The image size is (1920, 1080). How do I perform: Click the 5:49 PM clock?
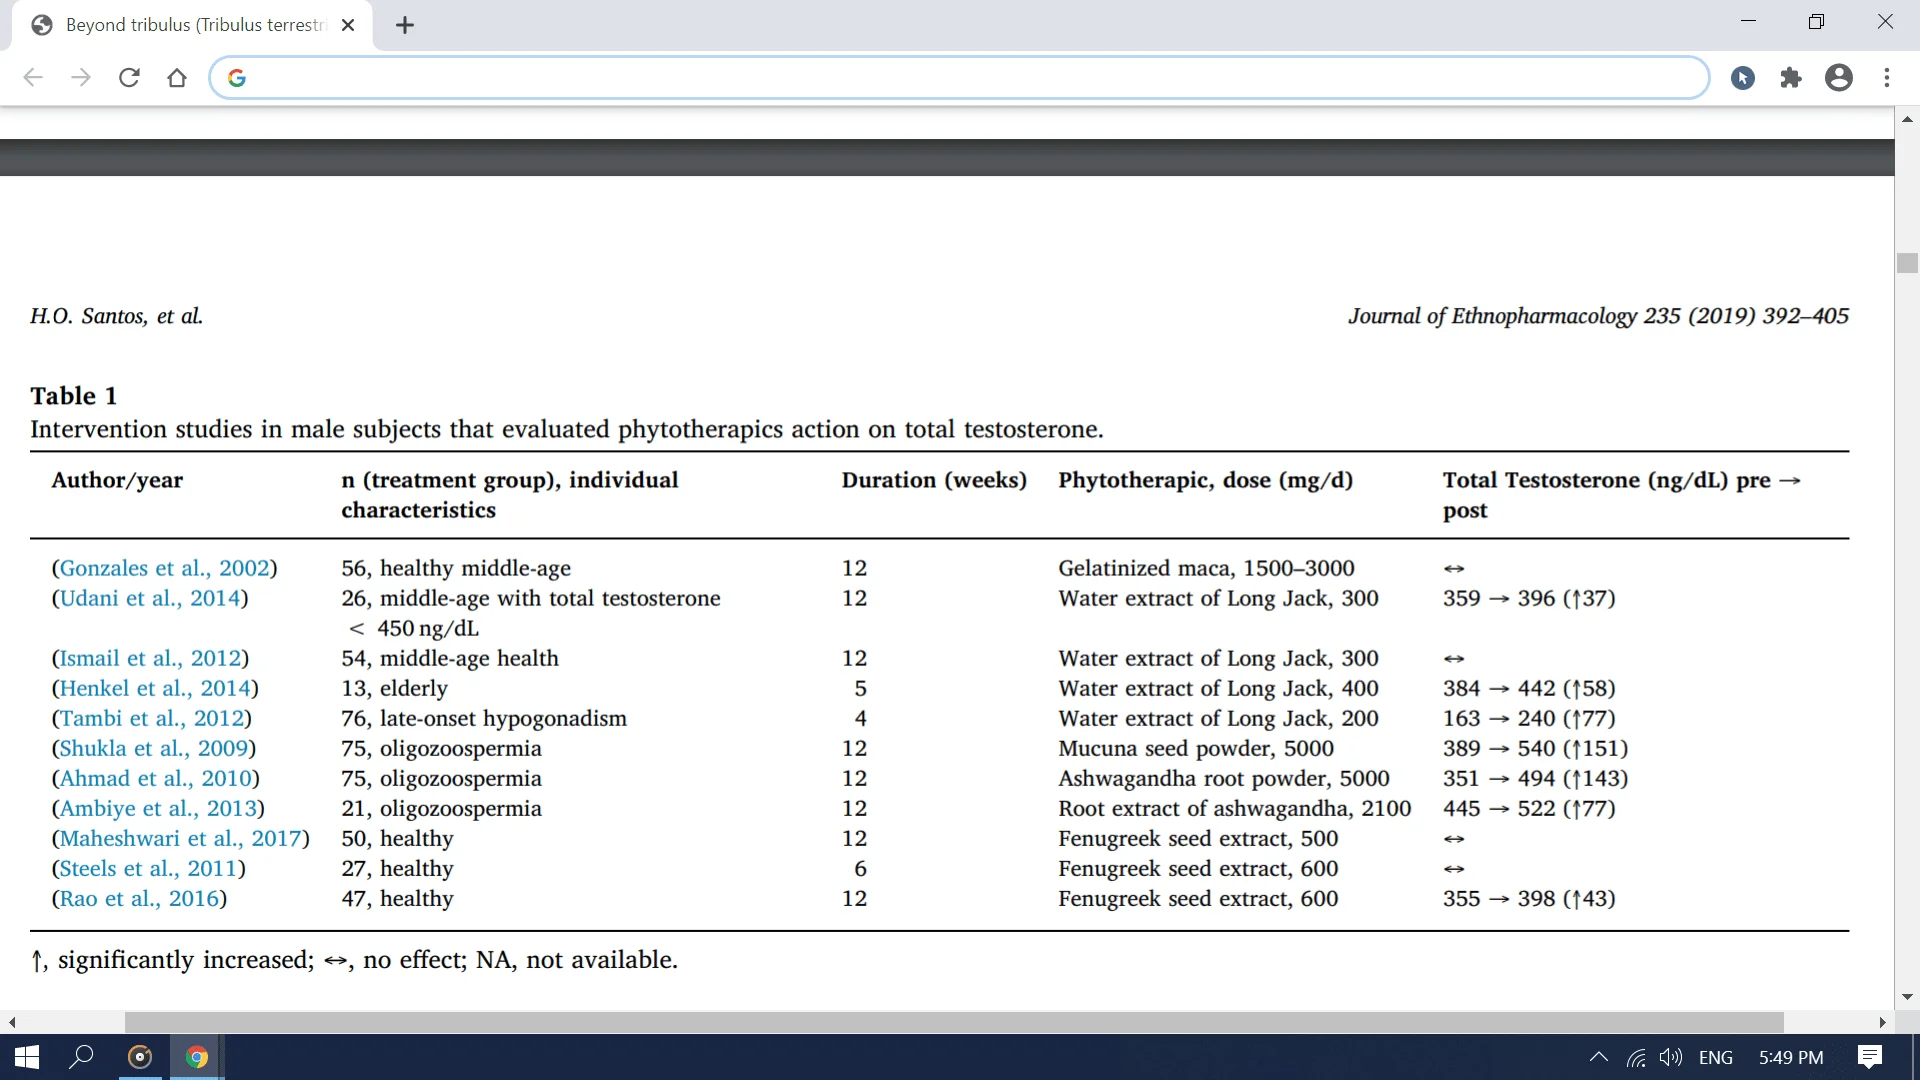pos(1791,1057)
